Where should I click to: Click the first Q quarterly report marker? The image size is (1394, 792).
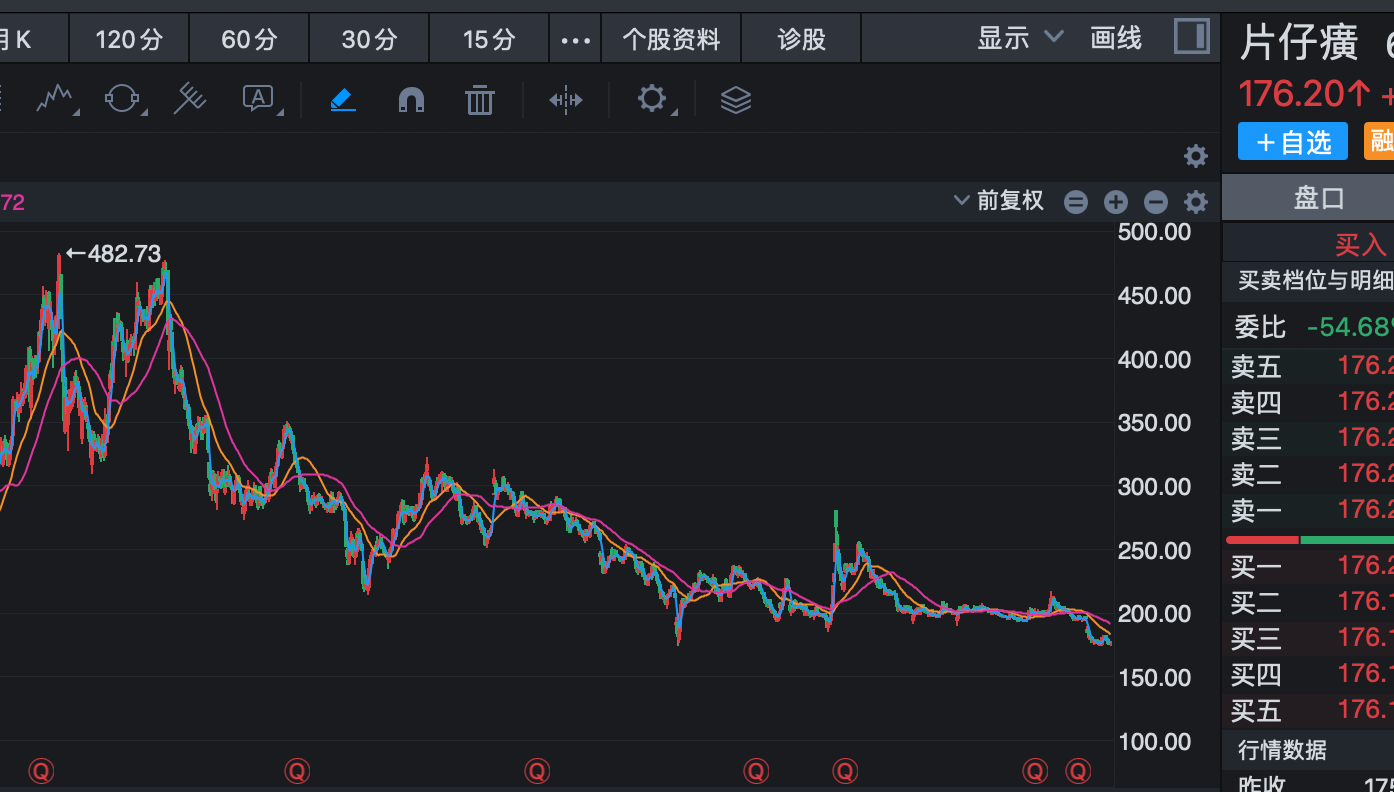(x=41, y=770)
